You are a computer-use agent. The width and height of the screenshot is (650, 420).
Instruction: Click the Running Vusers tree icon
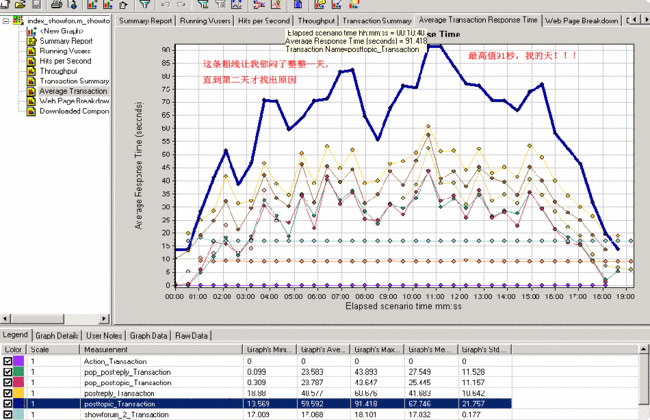[32, 51]
